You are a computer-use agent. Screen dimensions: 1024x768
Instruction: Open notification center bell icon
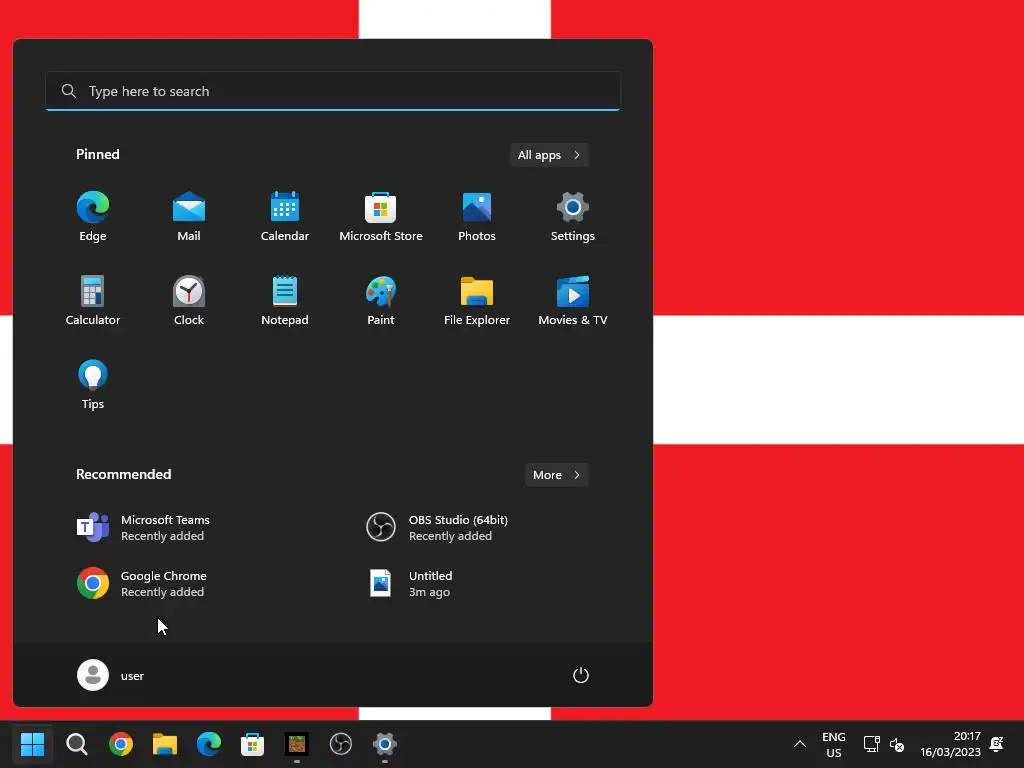997,744
